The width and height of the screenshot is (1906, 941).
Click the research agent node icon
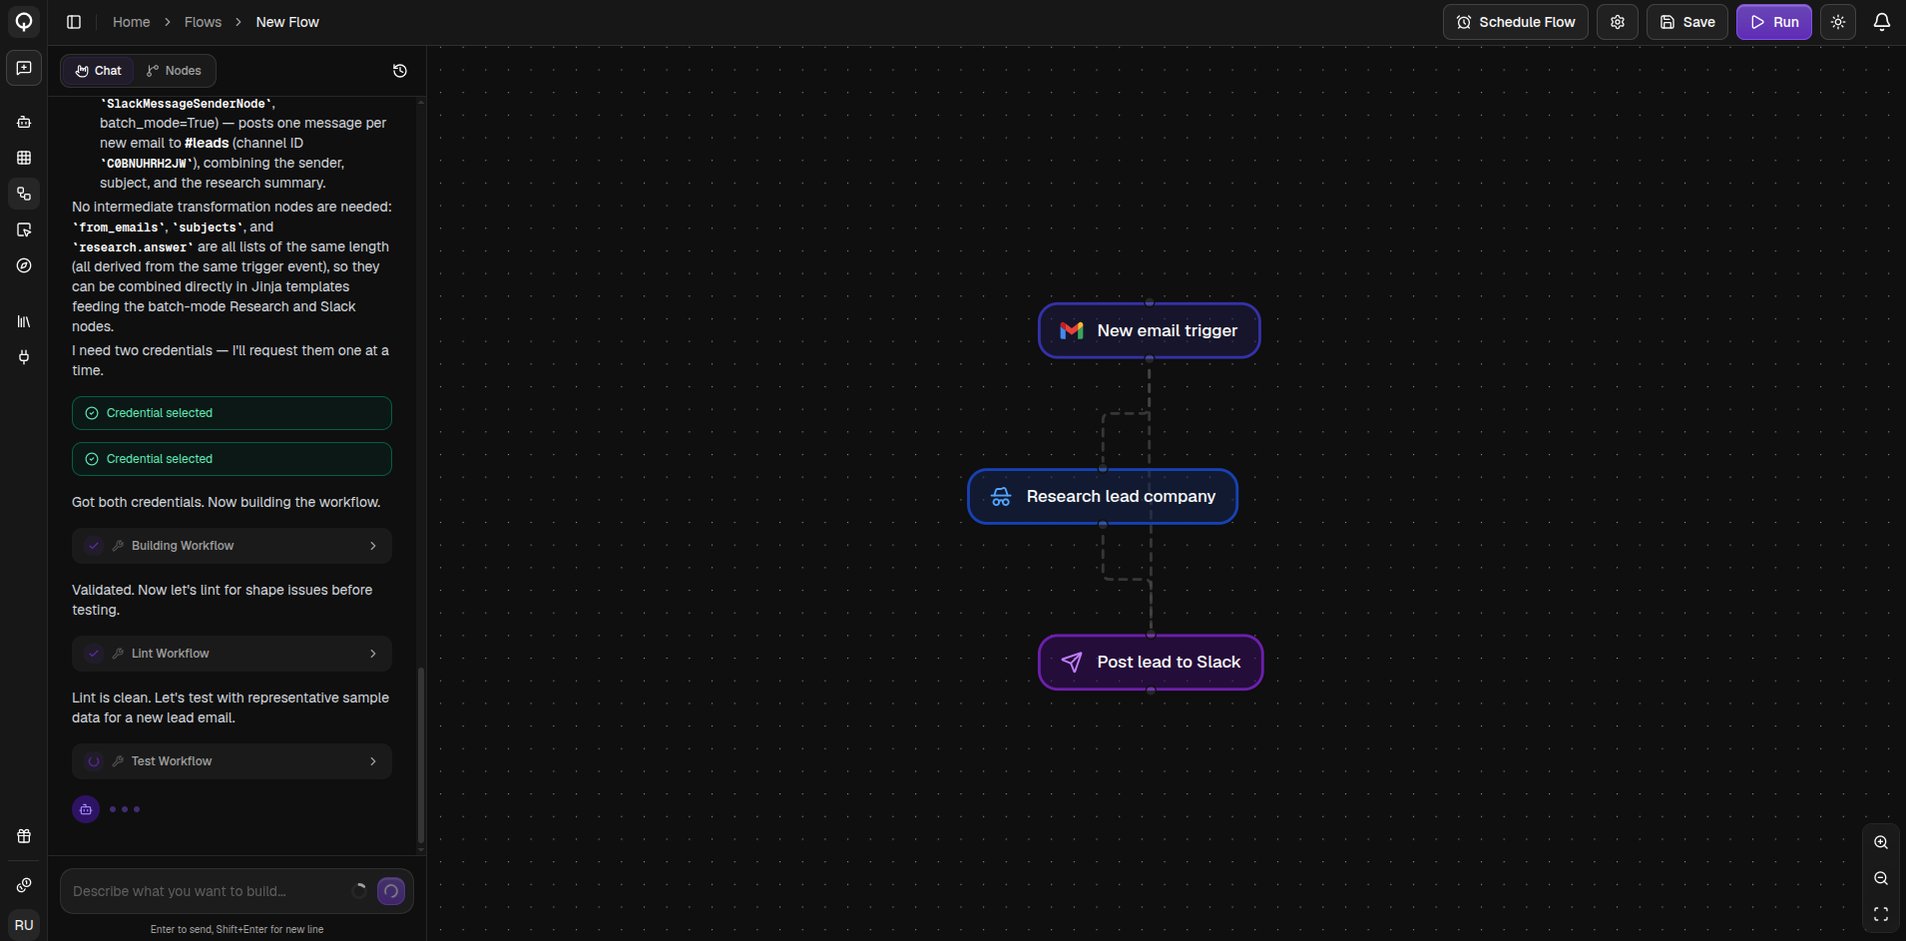[1001, 497]
